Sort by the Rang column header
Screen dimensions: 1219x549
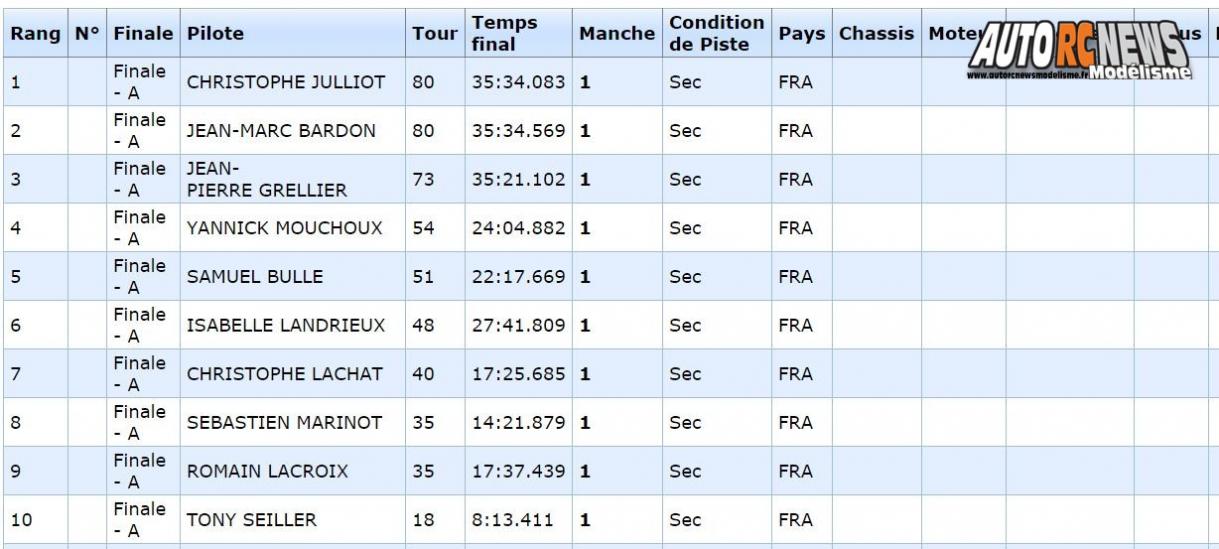pyautogui.click(x=35, y=34)
